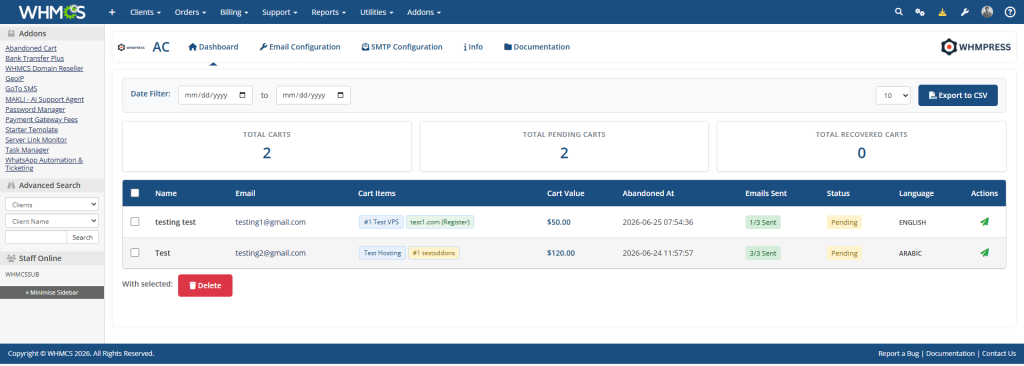Click Report a Bug footer link
The height and width of the screenshot is (366, 1024).
[899, 353]
